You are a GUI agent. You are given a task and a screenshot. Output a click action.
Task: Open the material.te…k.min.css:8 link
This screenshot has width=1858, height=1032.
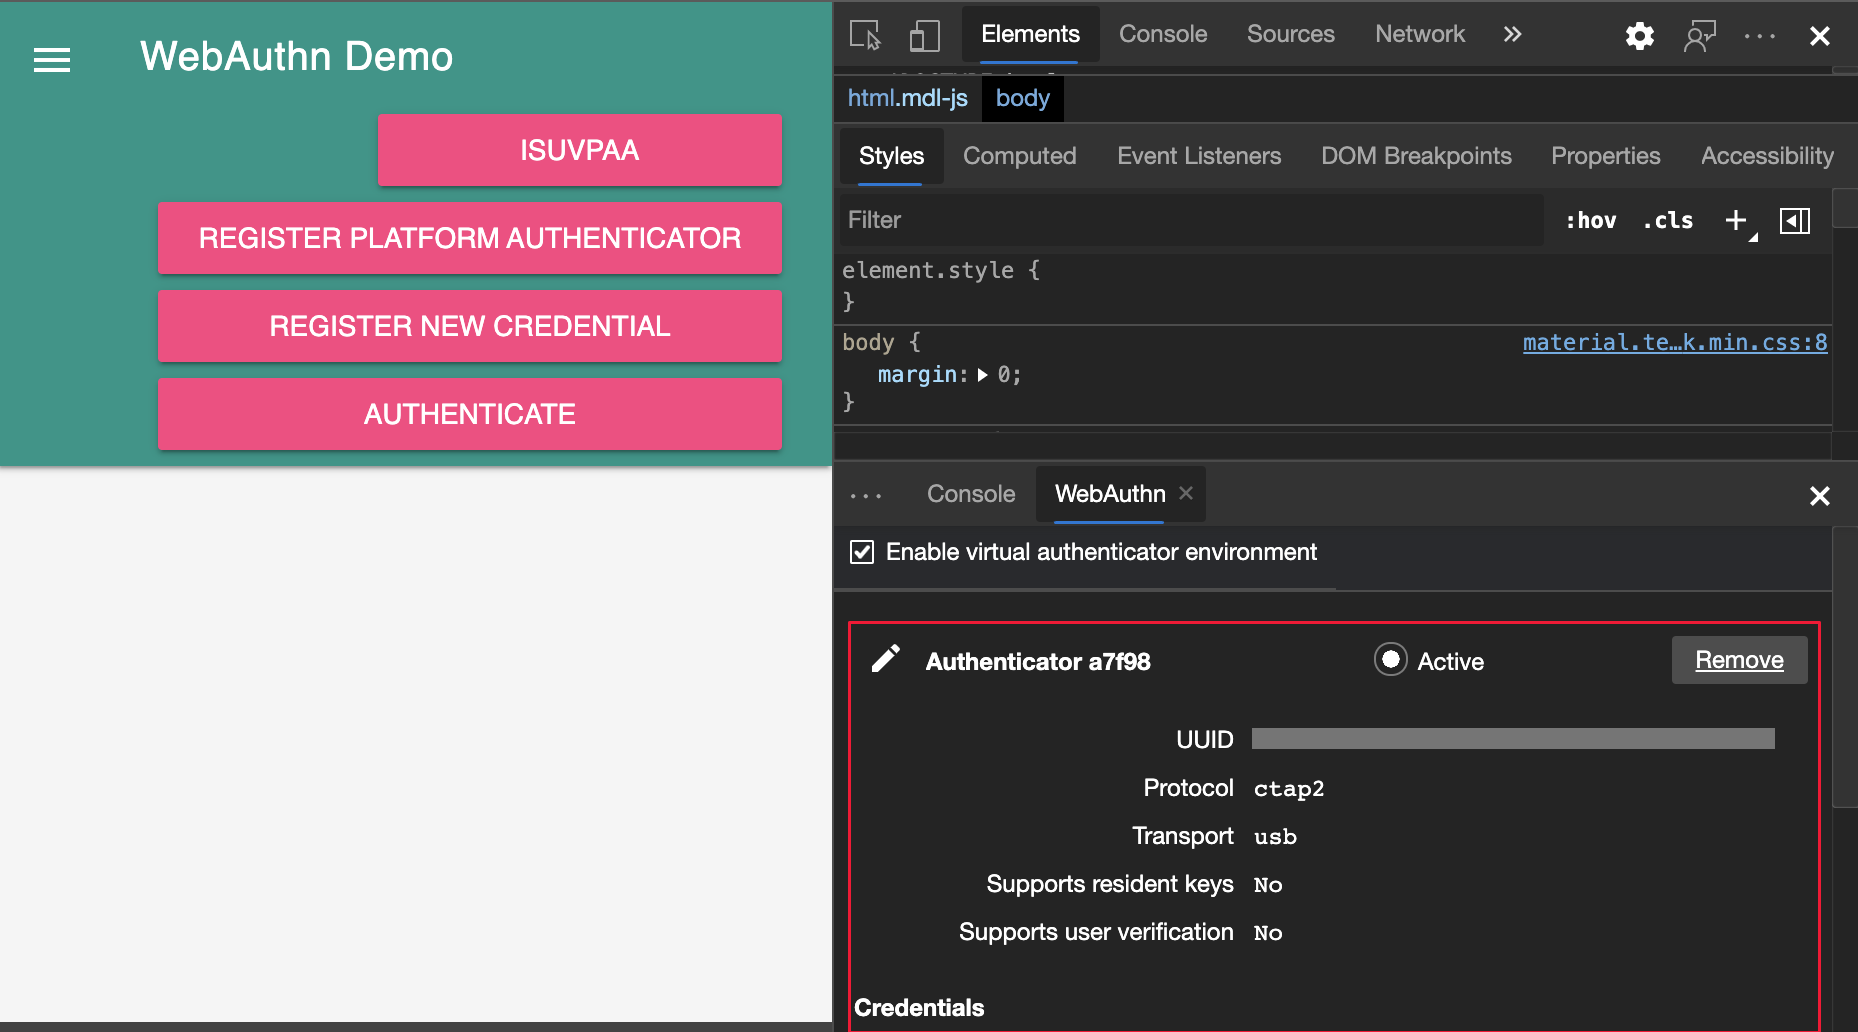click(1674, 342)
